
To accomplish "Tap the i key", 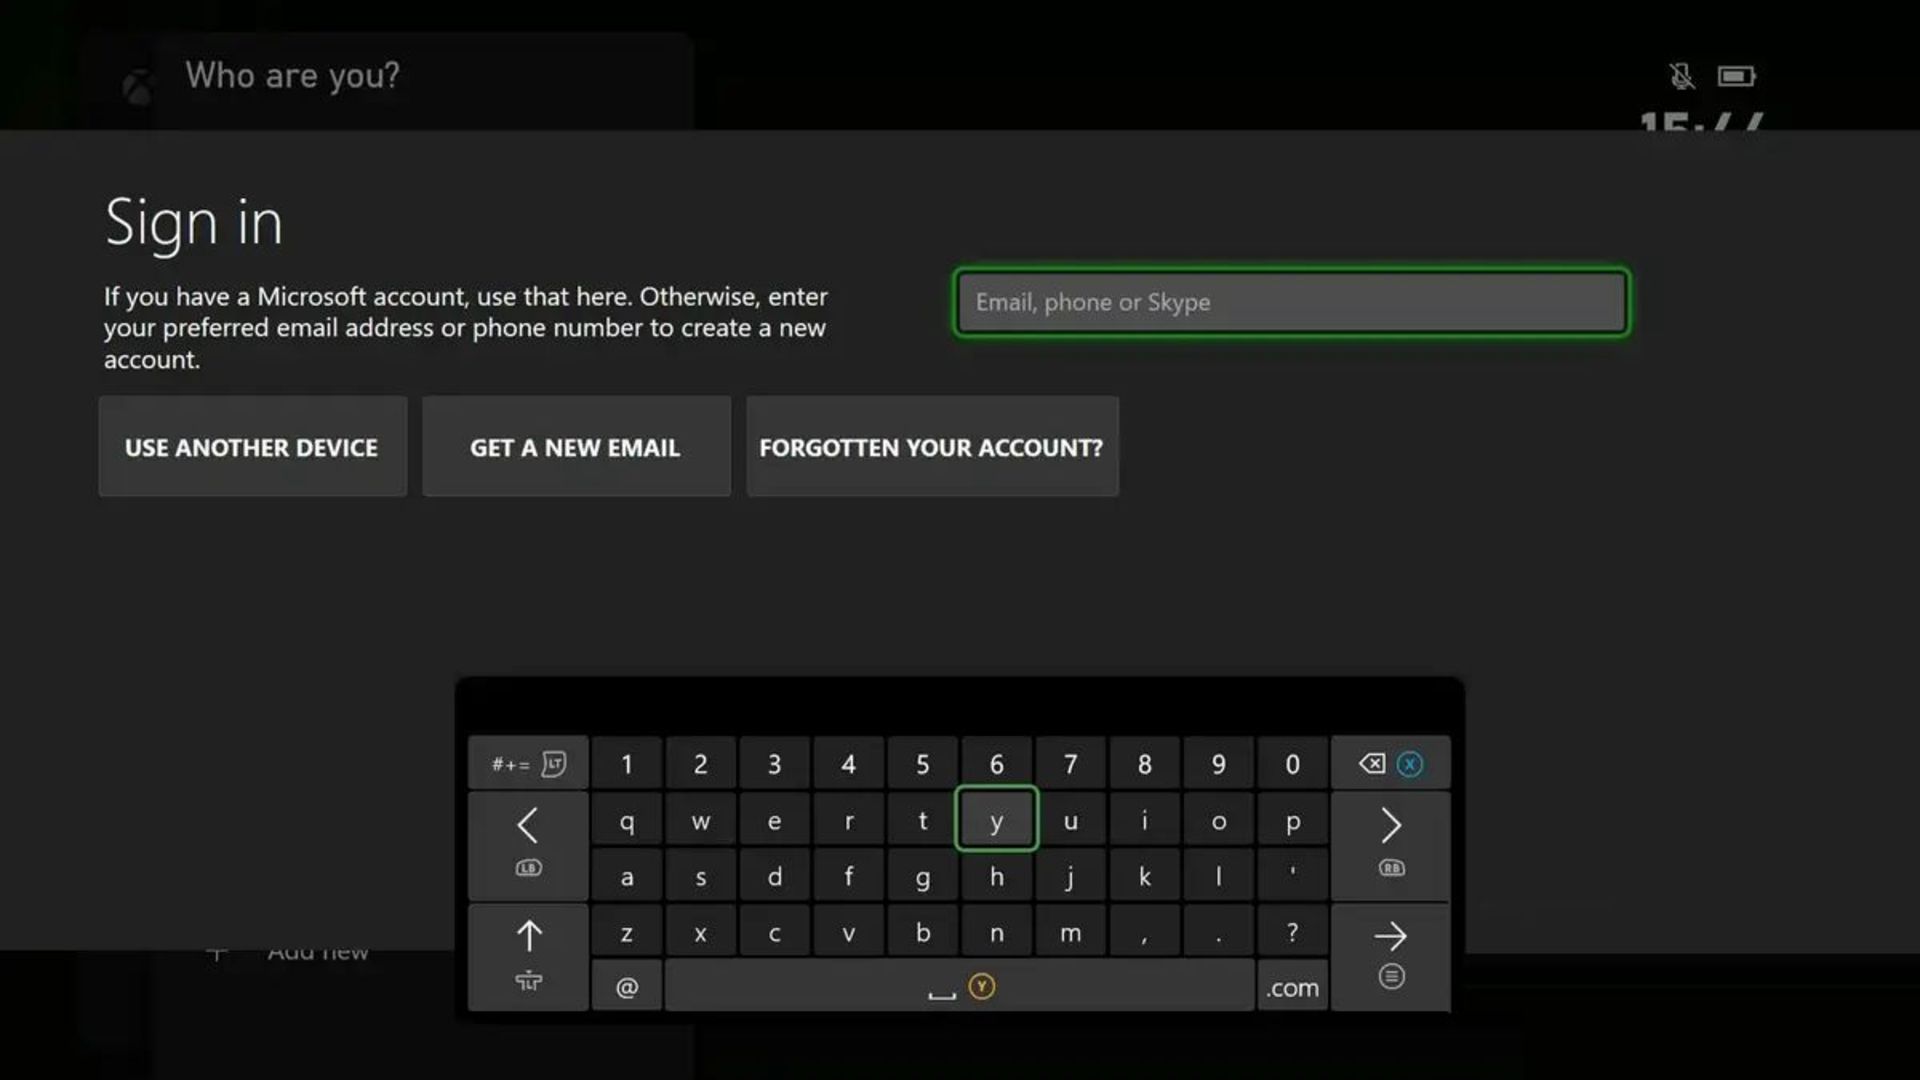I will (1145, 821).
